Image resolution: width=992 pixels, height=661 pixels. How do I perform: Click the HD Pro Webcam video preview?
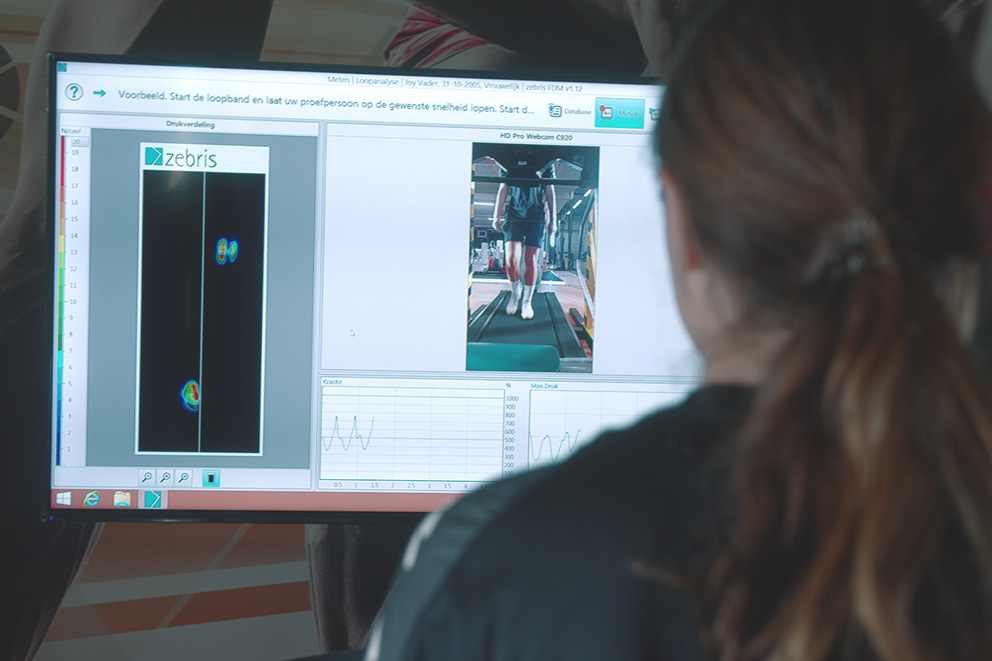pyautogui.click(x=531, y=257)
